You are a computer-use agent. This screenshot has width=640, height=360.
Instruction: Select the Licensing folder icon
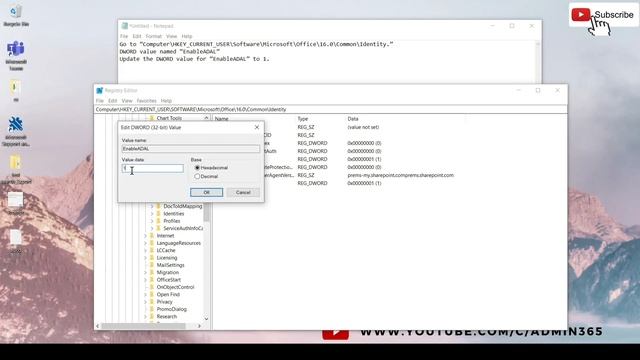coord(151,258)
